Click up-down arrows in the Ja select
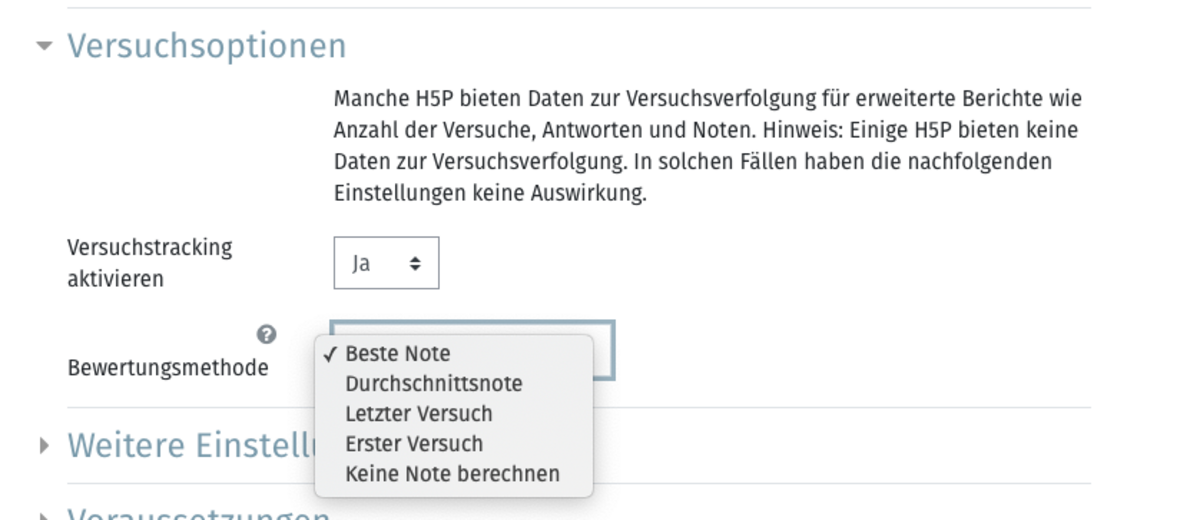 415,264
